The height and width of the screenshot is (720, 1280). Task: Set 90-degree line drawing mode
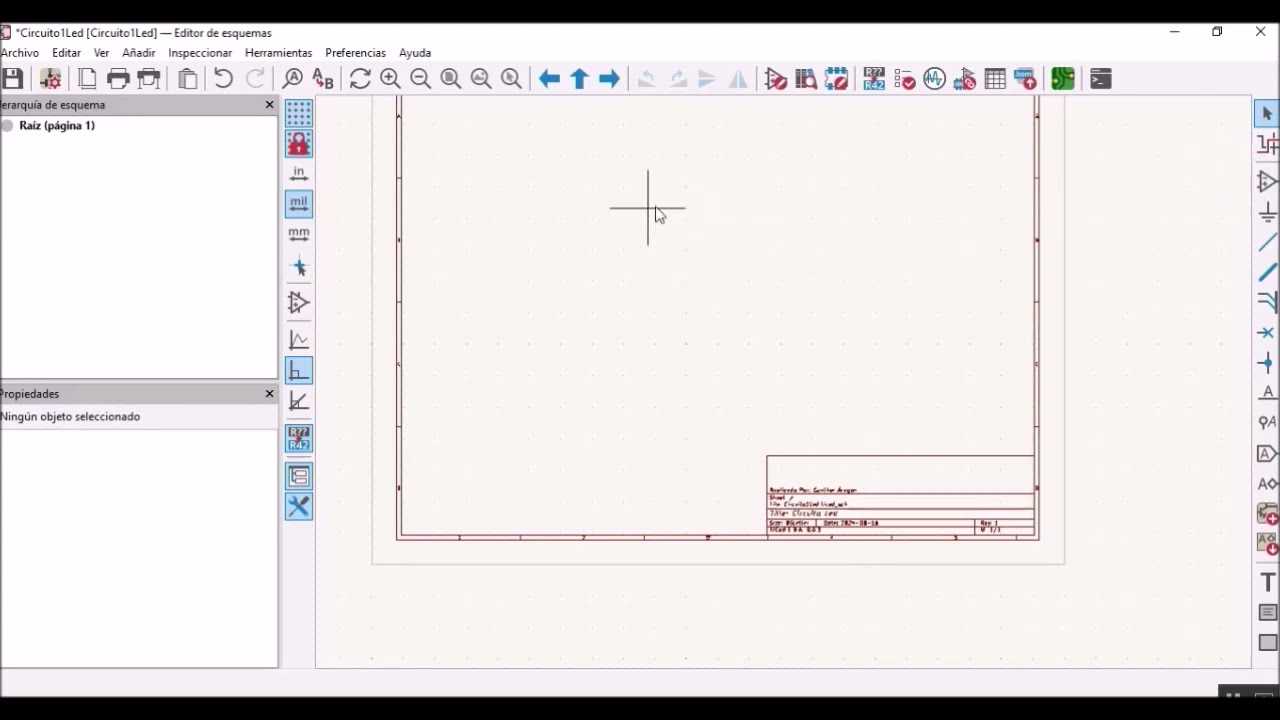(x=299, y=371)
